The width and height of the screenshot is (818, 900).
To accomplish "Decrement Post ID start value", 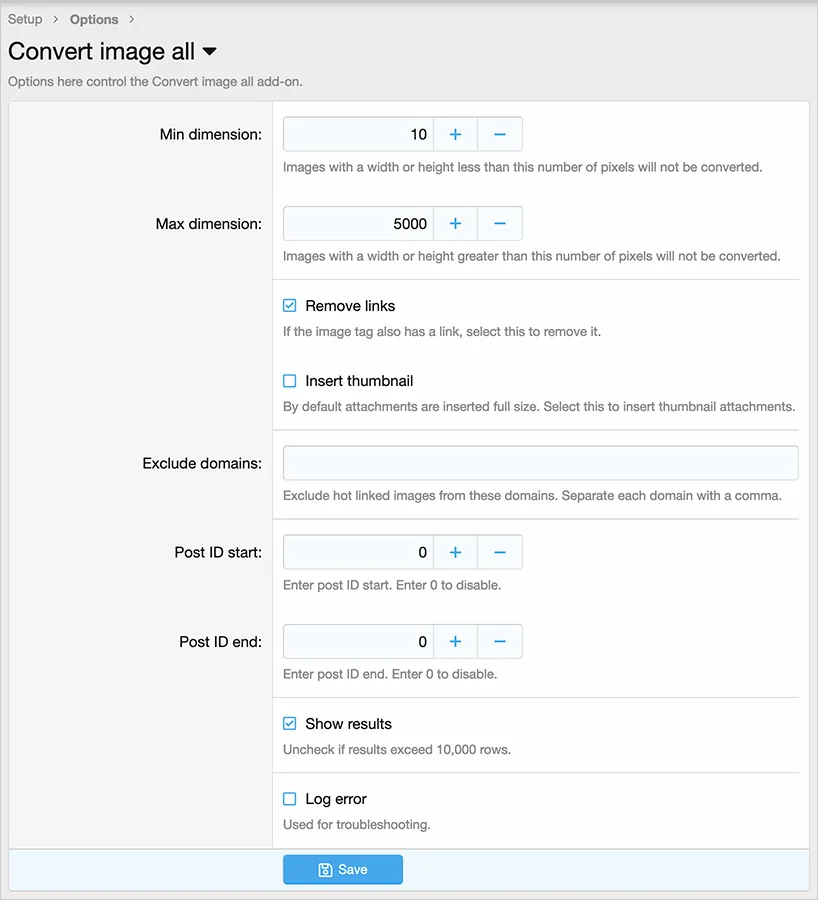I will click(500, 552).
